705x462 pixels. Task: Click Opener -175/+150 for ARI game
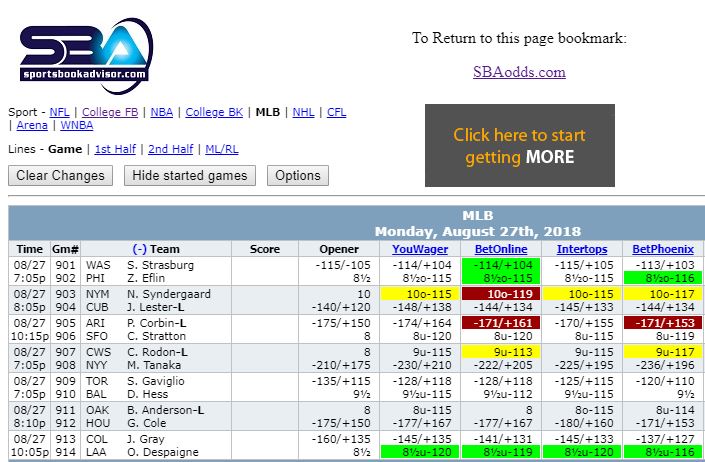341,323
